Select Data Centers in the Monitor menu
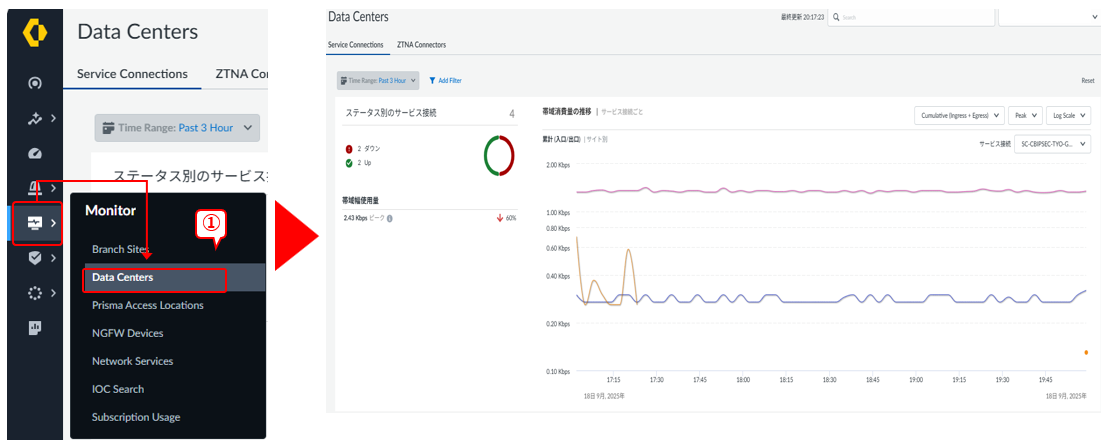 pyautogui.click(x=123, y=277)
